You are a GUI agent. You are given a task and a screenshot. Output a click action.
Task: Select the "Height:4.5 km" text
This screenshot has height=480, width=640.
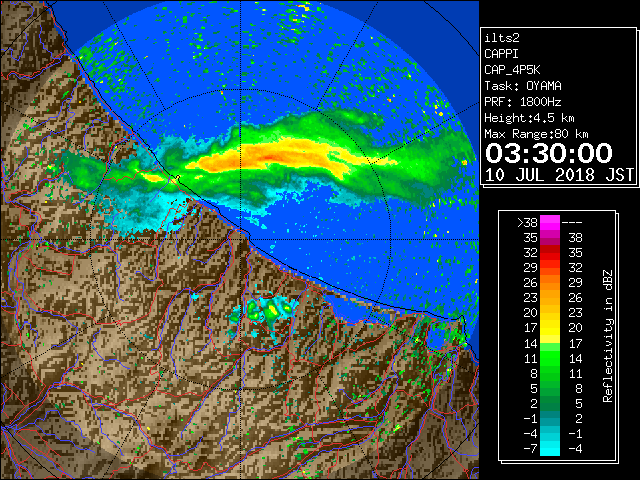pos(529,118)
